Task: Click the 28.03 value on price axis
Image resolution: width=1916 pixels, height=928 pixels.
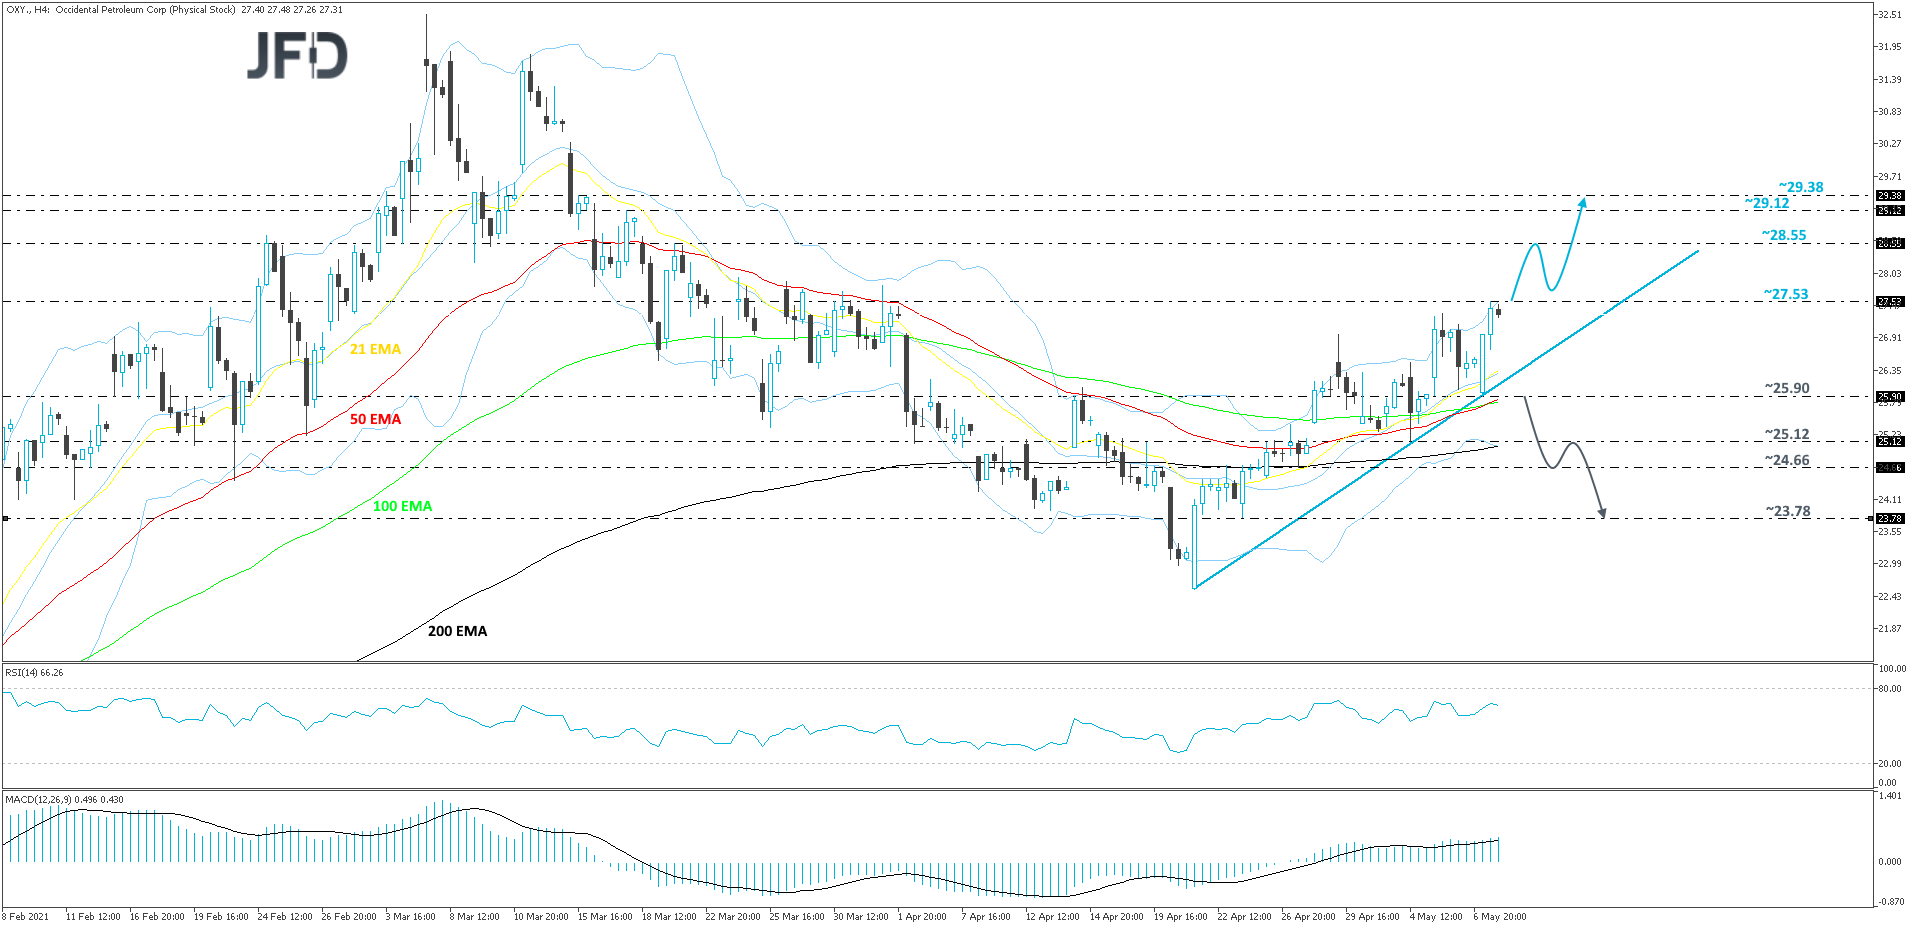Action: (x=1889, y=274)
